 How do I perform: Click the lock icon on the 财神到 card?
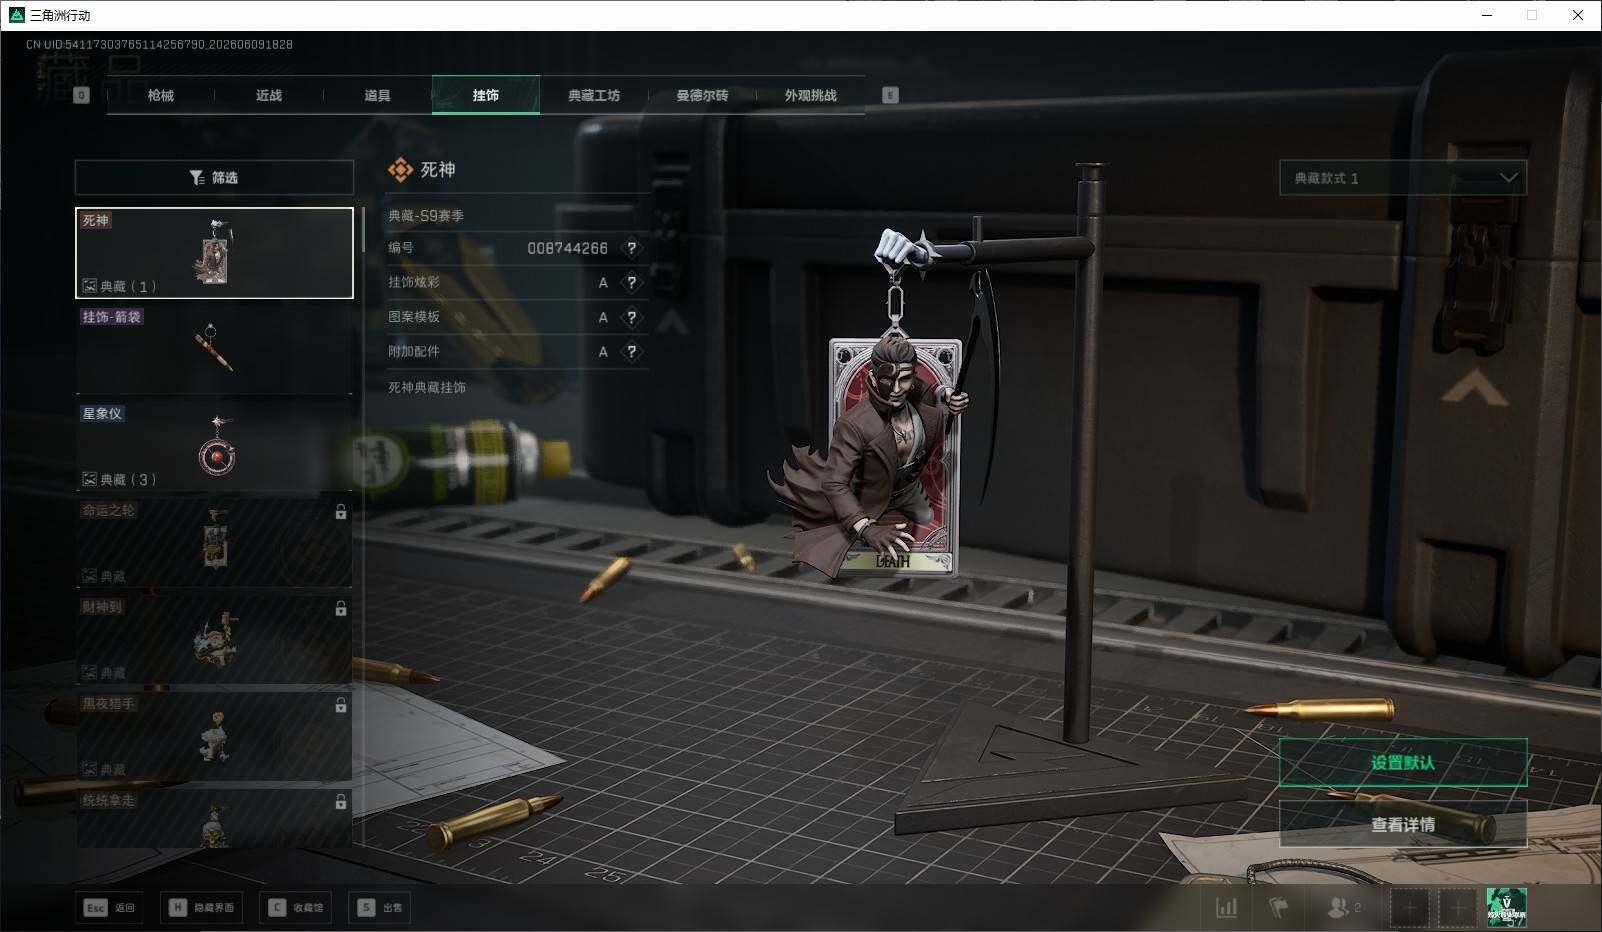click(x=341, y=608)
